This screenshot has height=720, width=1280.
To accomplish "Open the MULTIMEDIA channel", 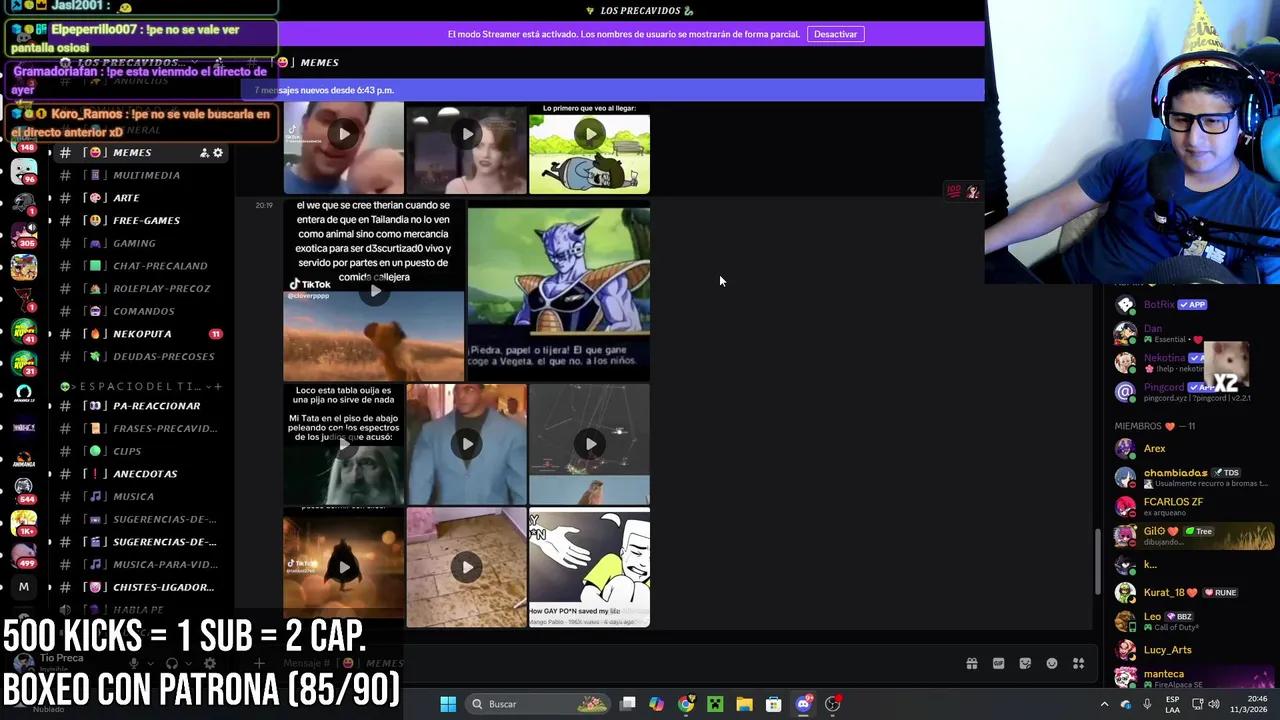I will (x=140, y=175).
